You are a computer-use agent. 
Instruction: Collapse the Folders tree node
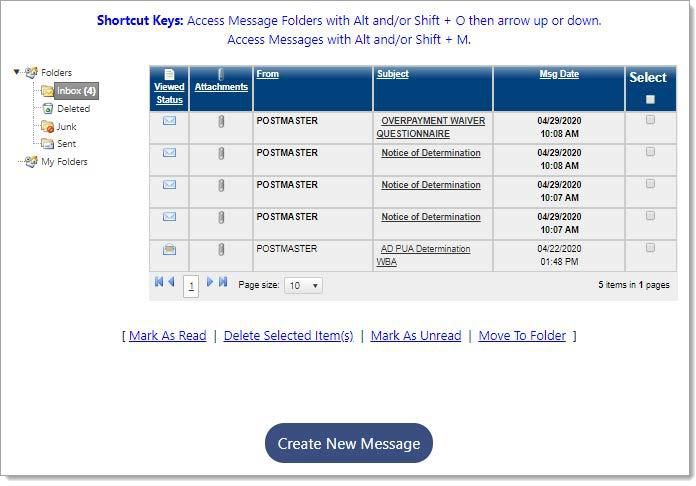17,72
